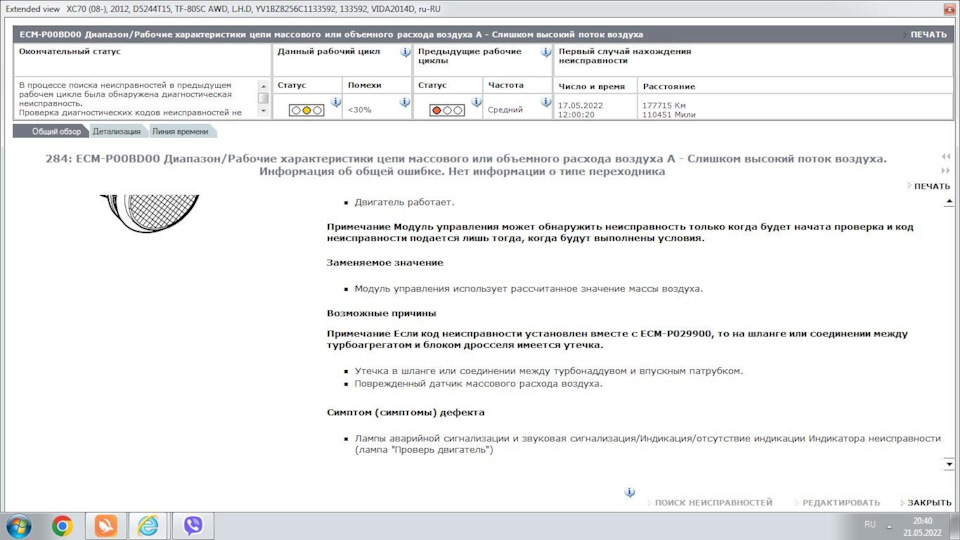The height and width of the screenshot is (540, 960).
Task: Click info icon next to Помехи <30% value
Action: [x=405, y=102]
